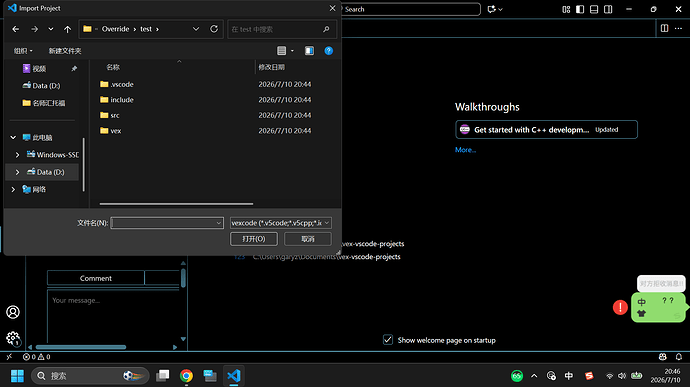Open view options dropdown arrow

click(x=292, y=51)
